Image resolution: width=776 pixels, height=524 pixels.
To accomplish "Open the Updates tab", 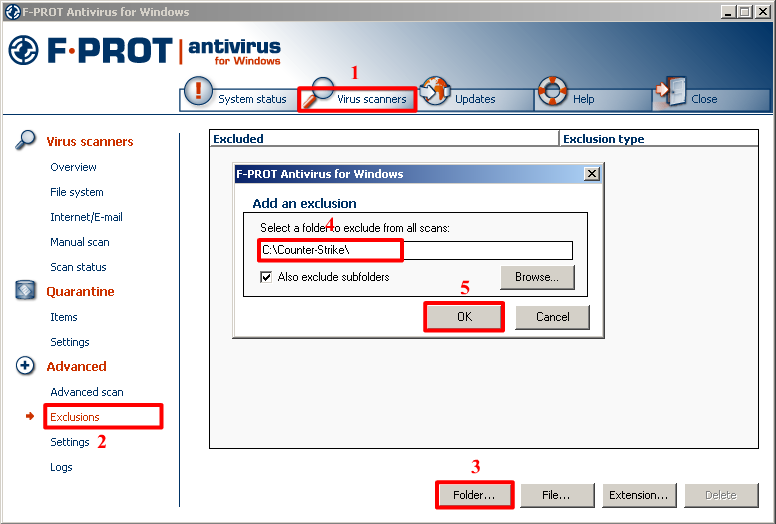I will [475, 99].
